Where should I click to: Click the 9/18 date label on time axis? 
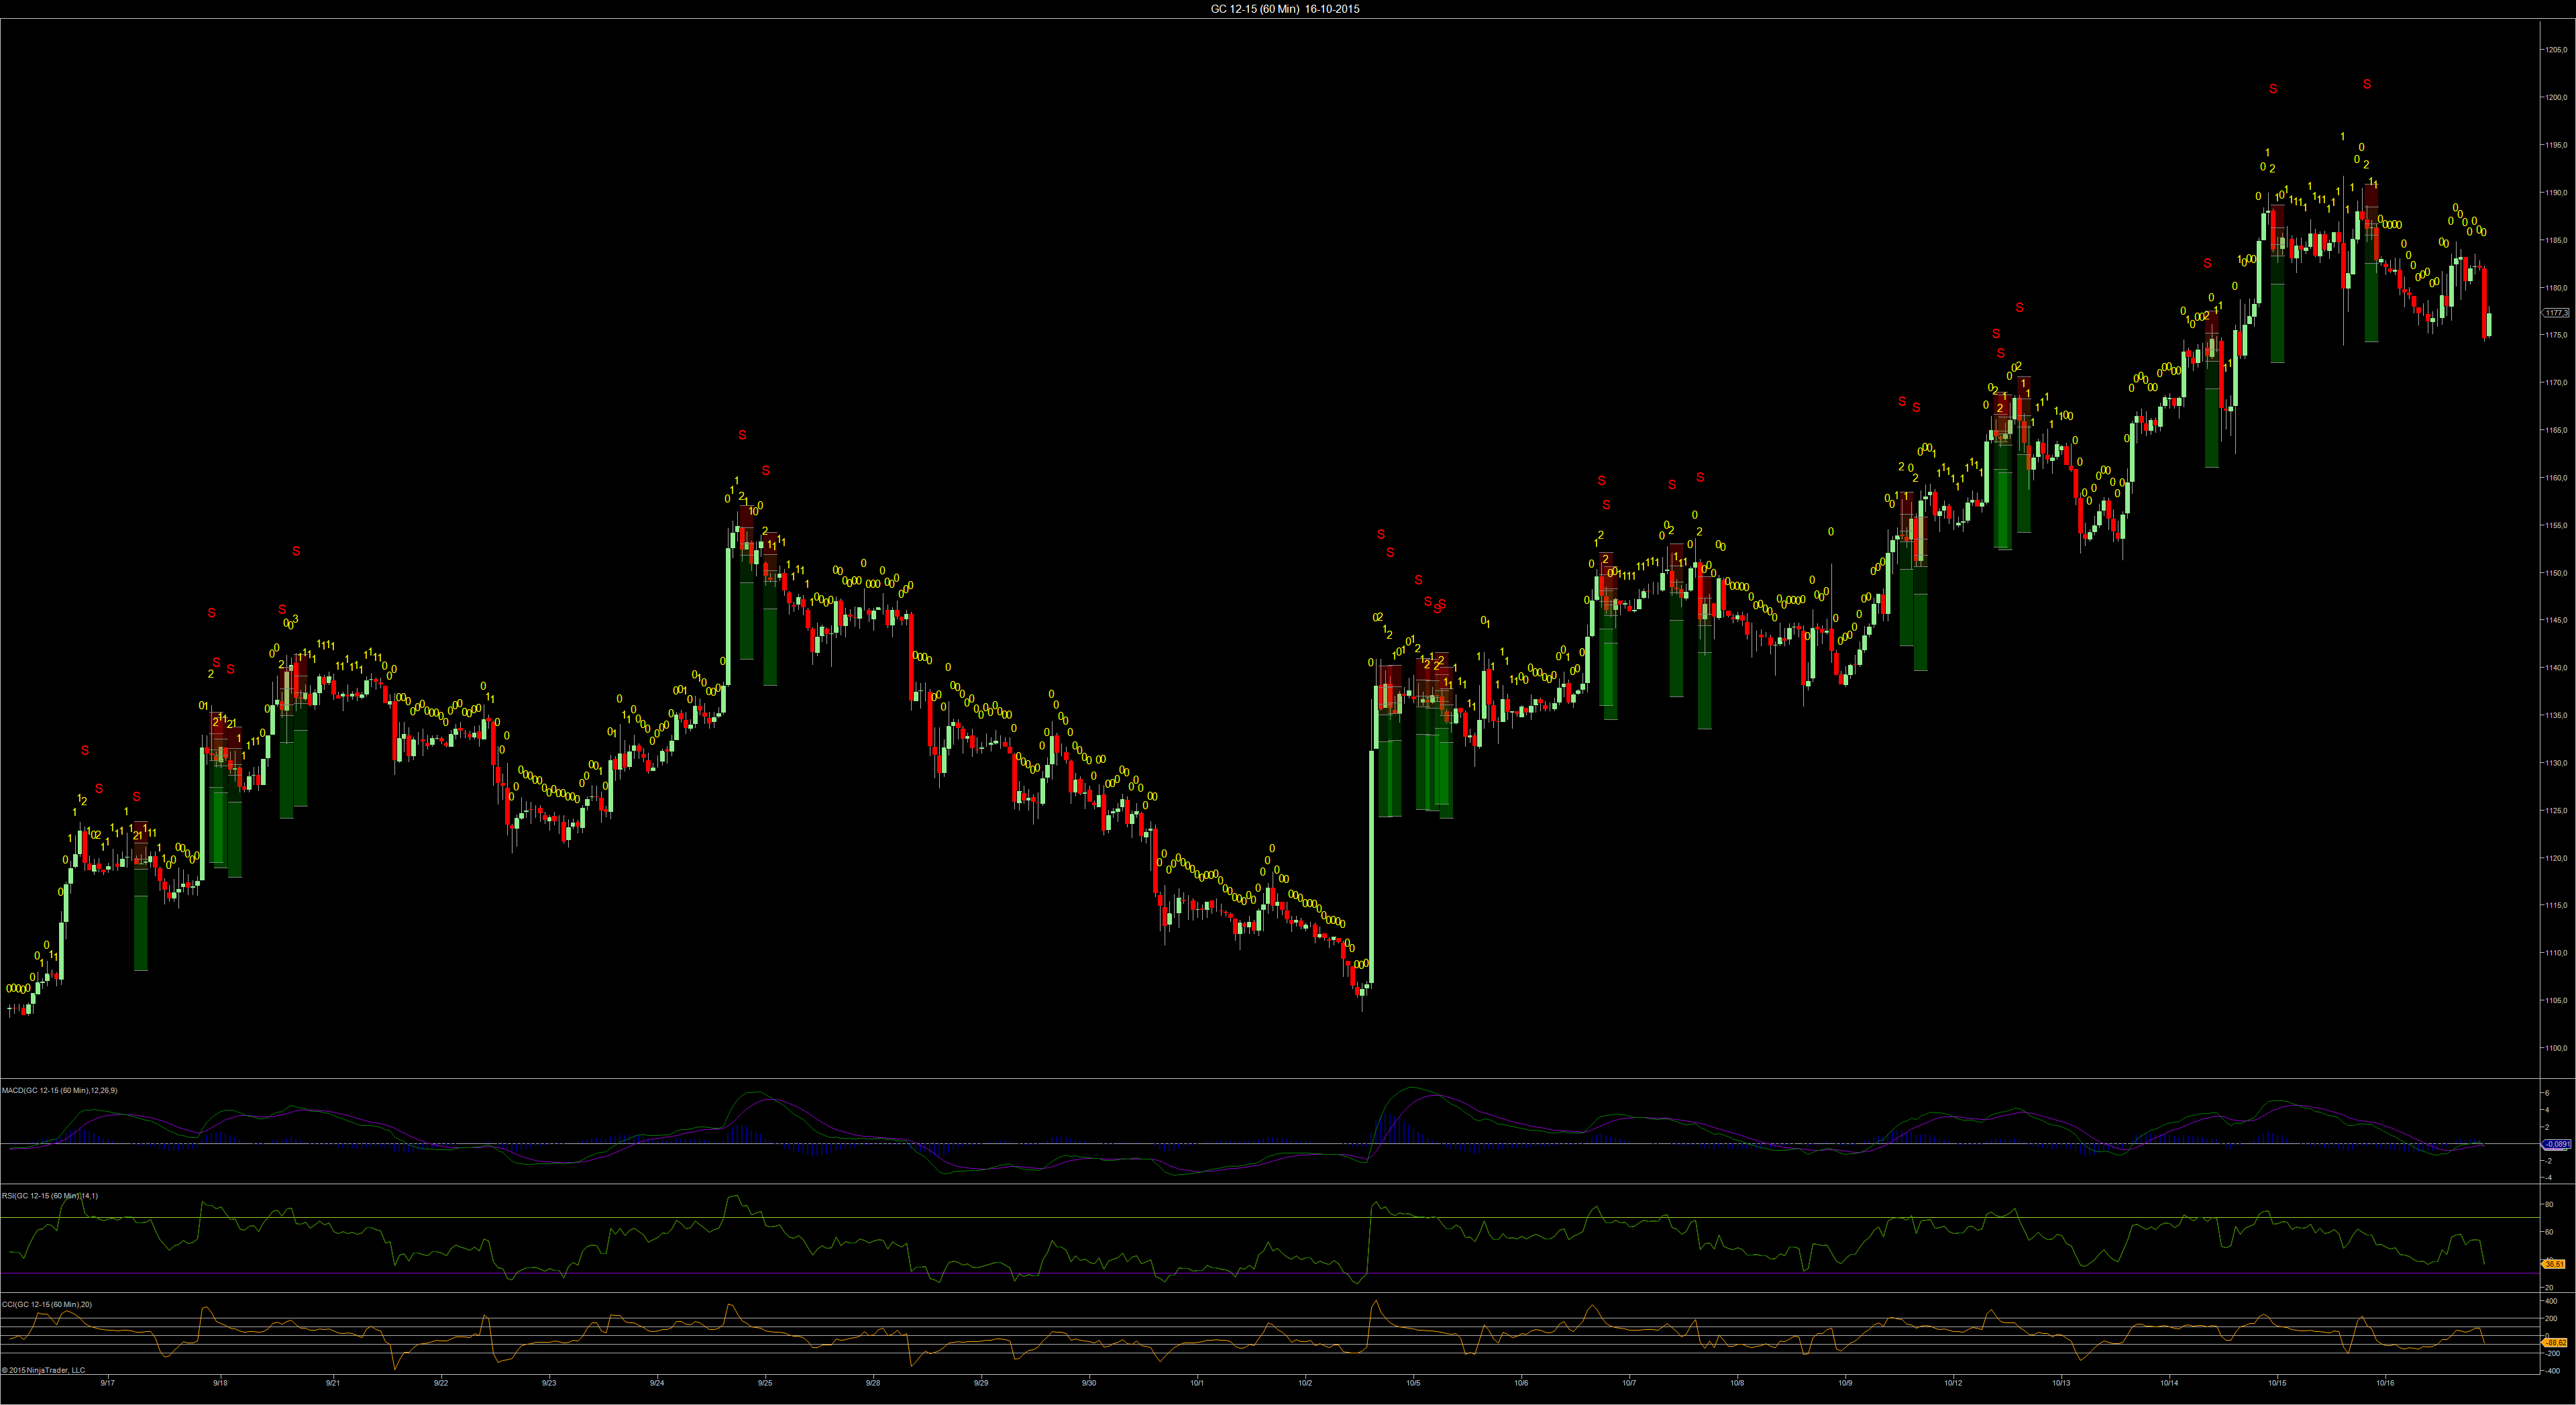tap(220, 1384)
